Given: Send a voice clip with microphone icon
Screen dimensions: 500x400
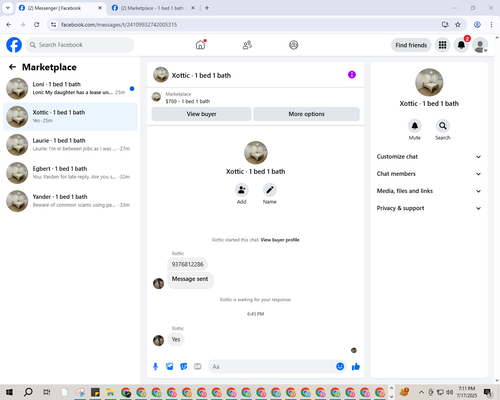Looking at the screenshot, I should click(155, 367).
